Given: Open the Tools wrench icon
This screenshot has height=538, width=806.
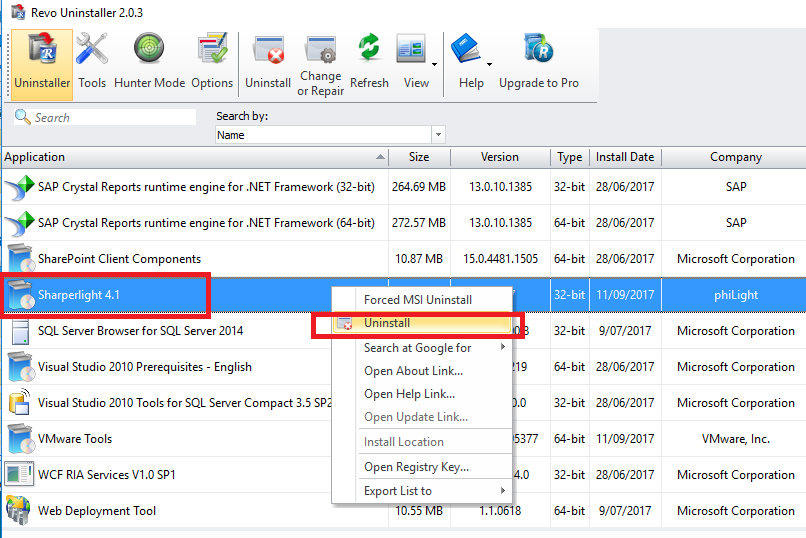Looking at the screenshot, I should pos(92,50).
